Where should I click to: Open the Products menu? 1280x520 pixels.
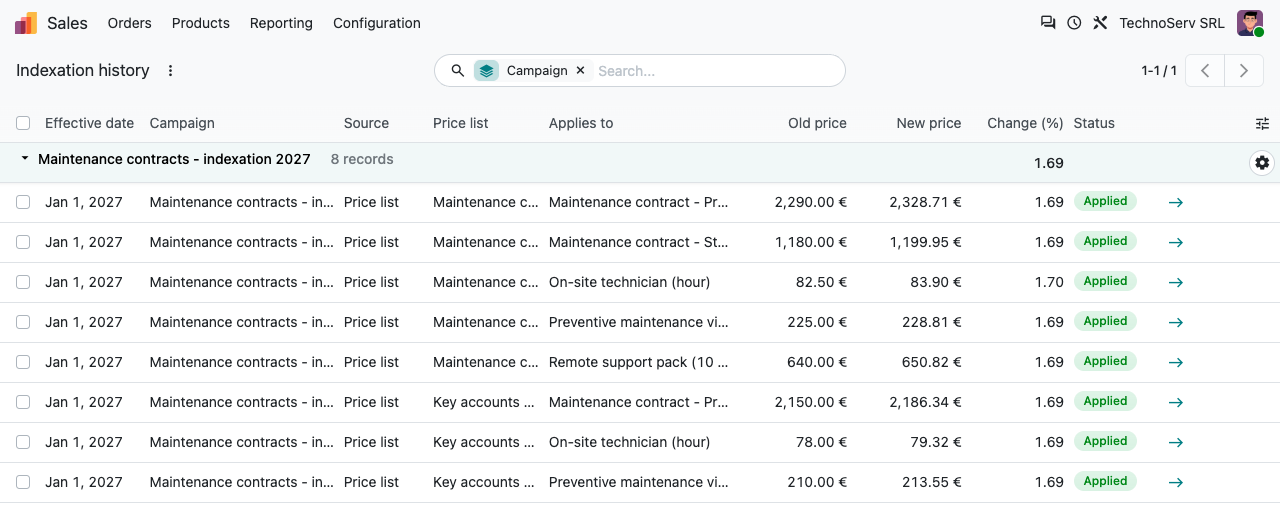[201, 23]
